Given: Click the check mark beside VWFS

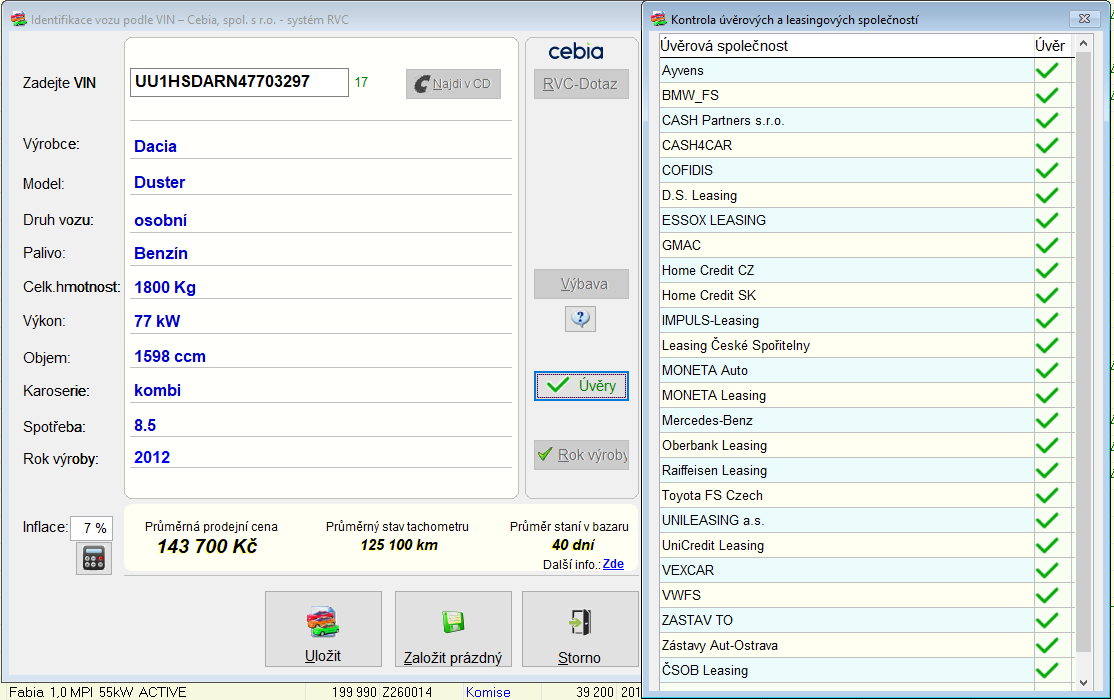Looking at the screenshot, I should tap(1047, 596).
